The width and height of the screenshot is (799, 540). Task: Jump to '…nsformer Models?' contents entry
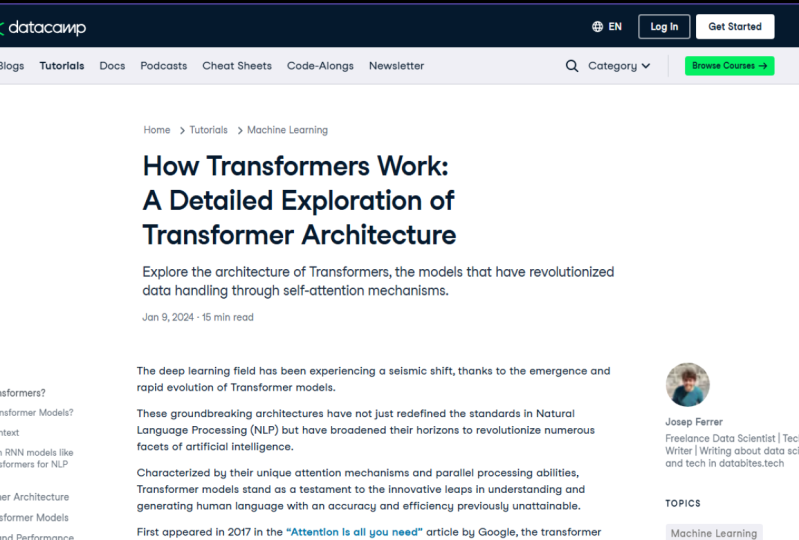click(x=37, y=413)
